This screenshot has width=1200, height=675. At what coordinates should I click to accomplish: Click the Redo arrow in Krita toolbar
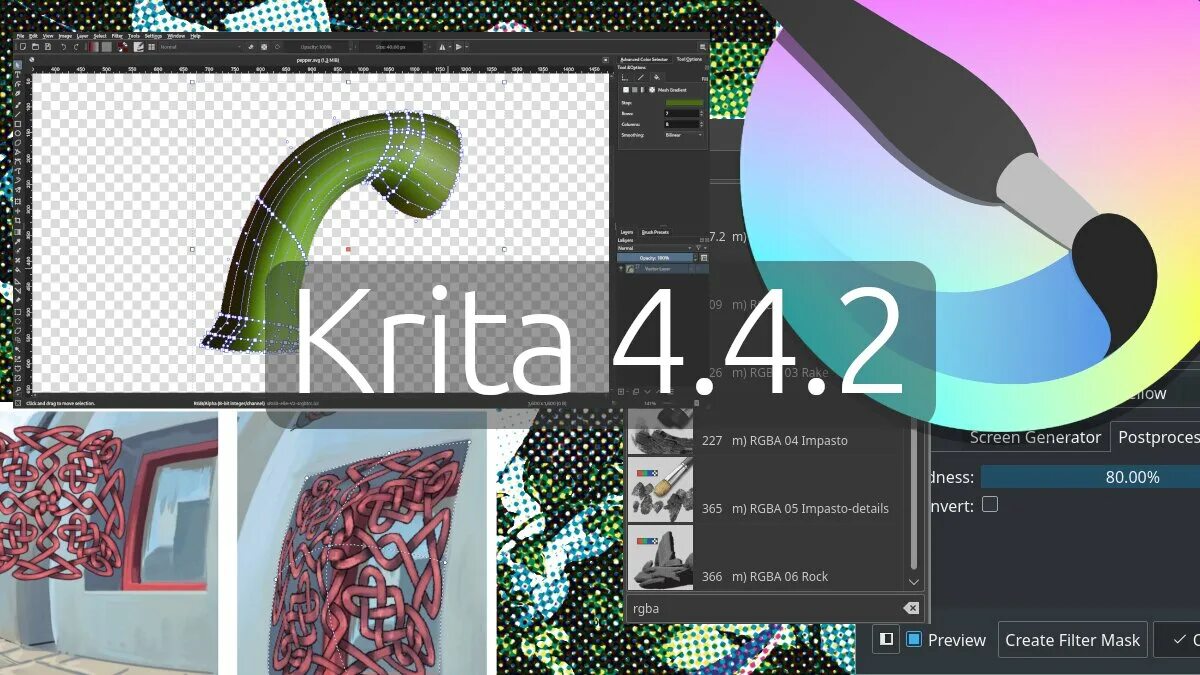pyautogui.click(x=76, y=47)
